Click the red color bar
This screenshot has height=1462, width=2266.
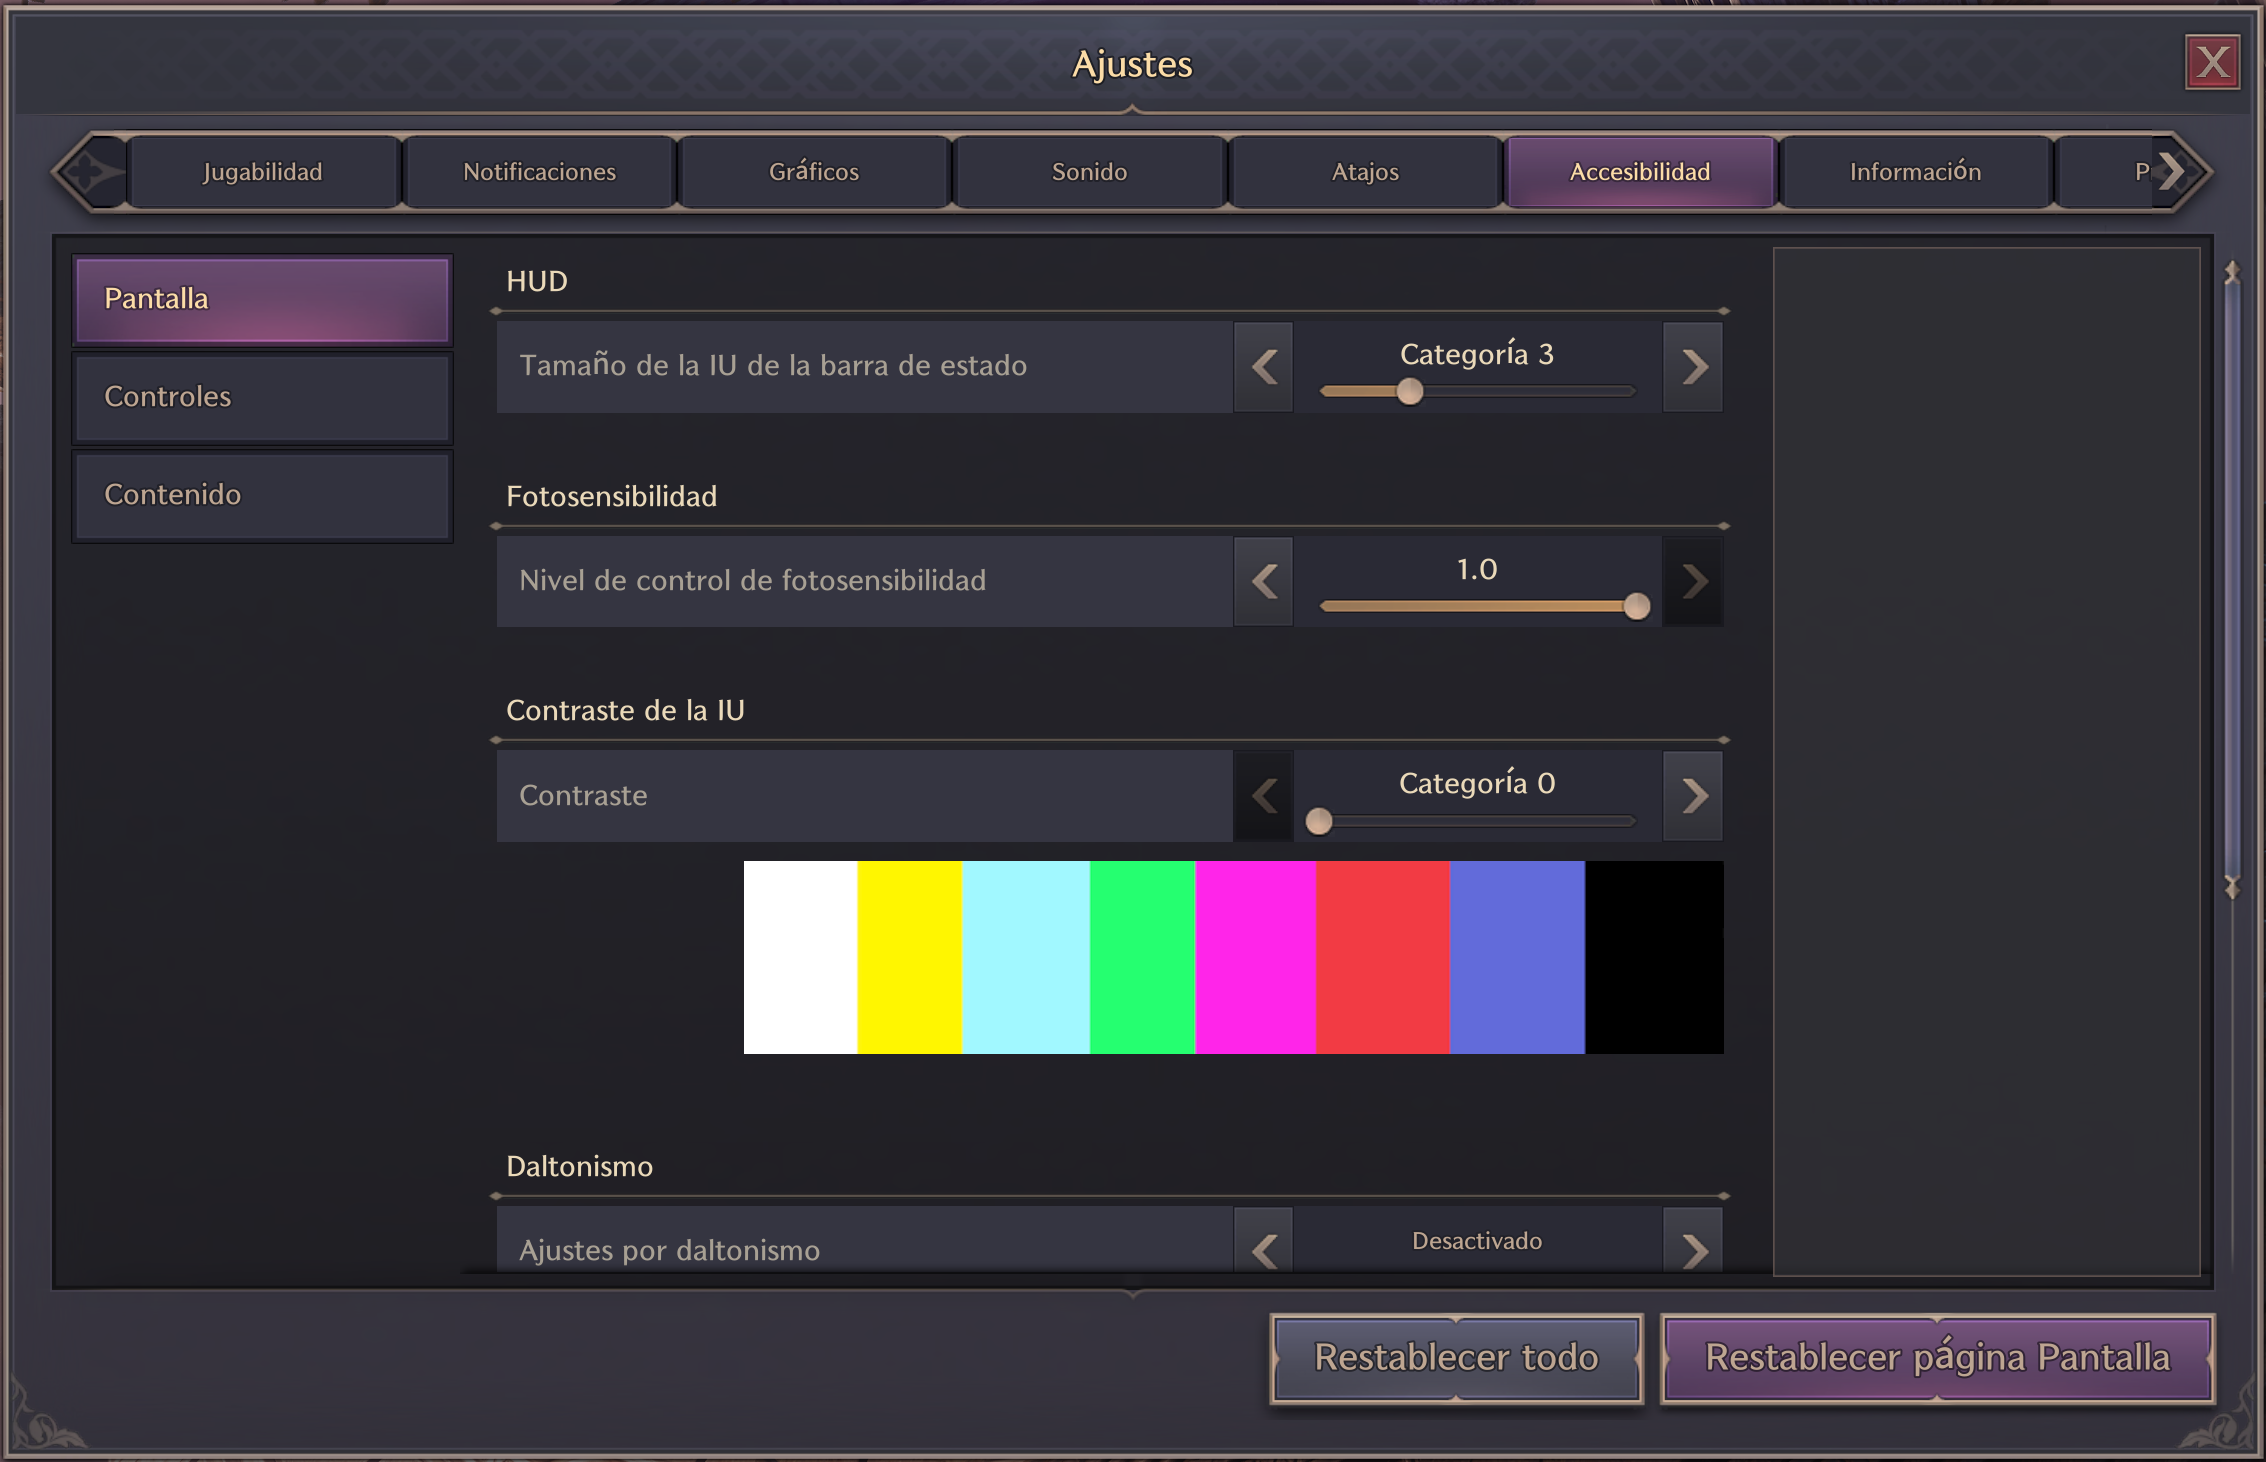pyautogui.click(x=1382, y=957)
